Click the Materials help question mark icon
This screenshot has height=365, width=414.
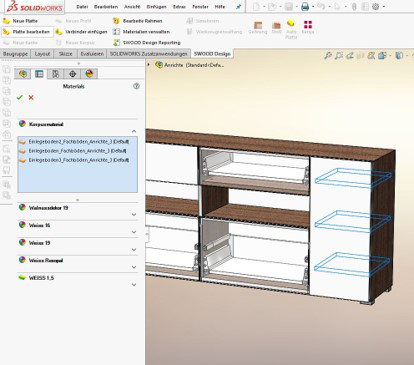click(136, 86)
